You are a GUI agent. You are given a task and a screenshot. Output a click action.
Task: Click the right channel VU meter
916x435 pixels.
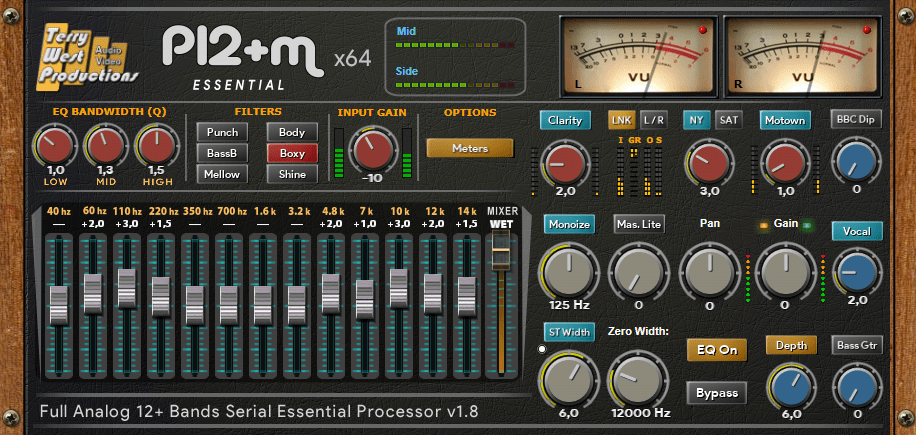coord(803,56)
